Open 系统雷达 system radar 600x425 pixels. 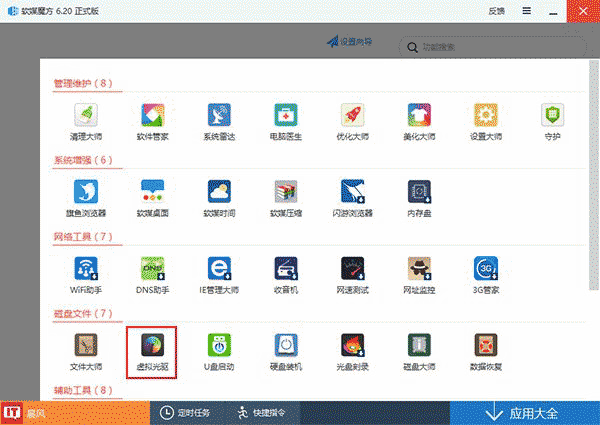pyautogui.click(x=219, y=122)
